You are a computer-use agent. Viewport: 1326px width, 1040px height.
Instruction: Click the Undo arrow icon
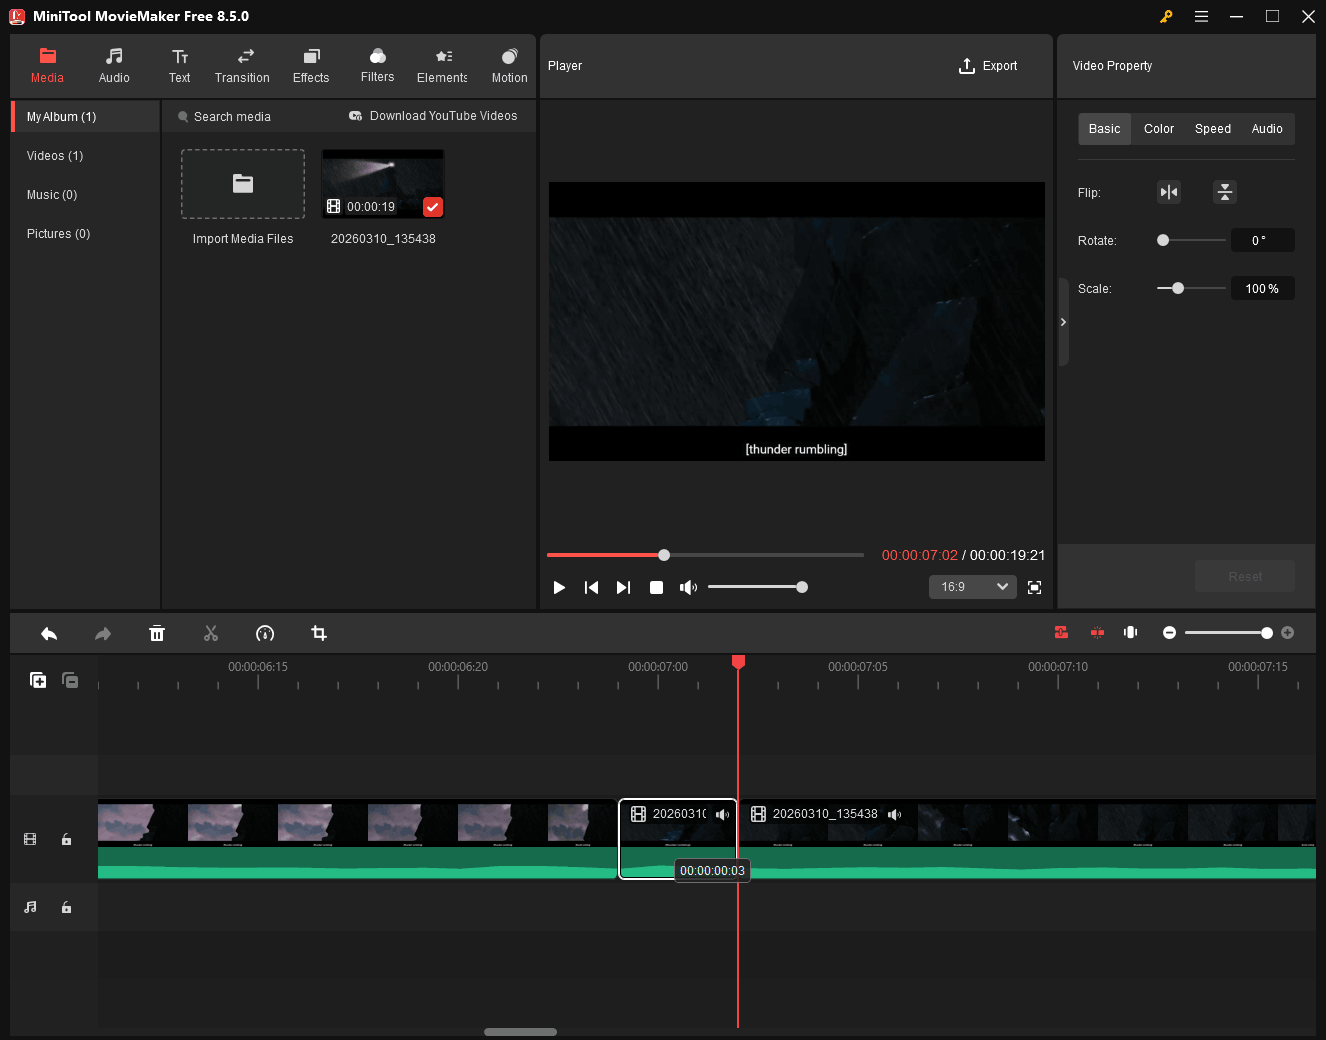click(x=49, y=633)
